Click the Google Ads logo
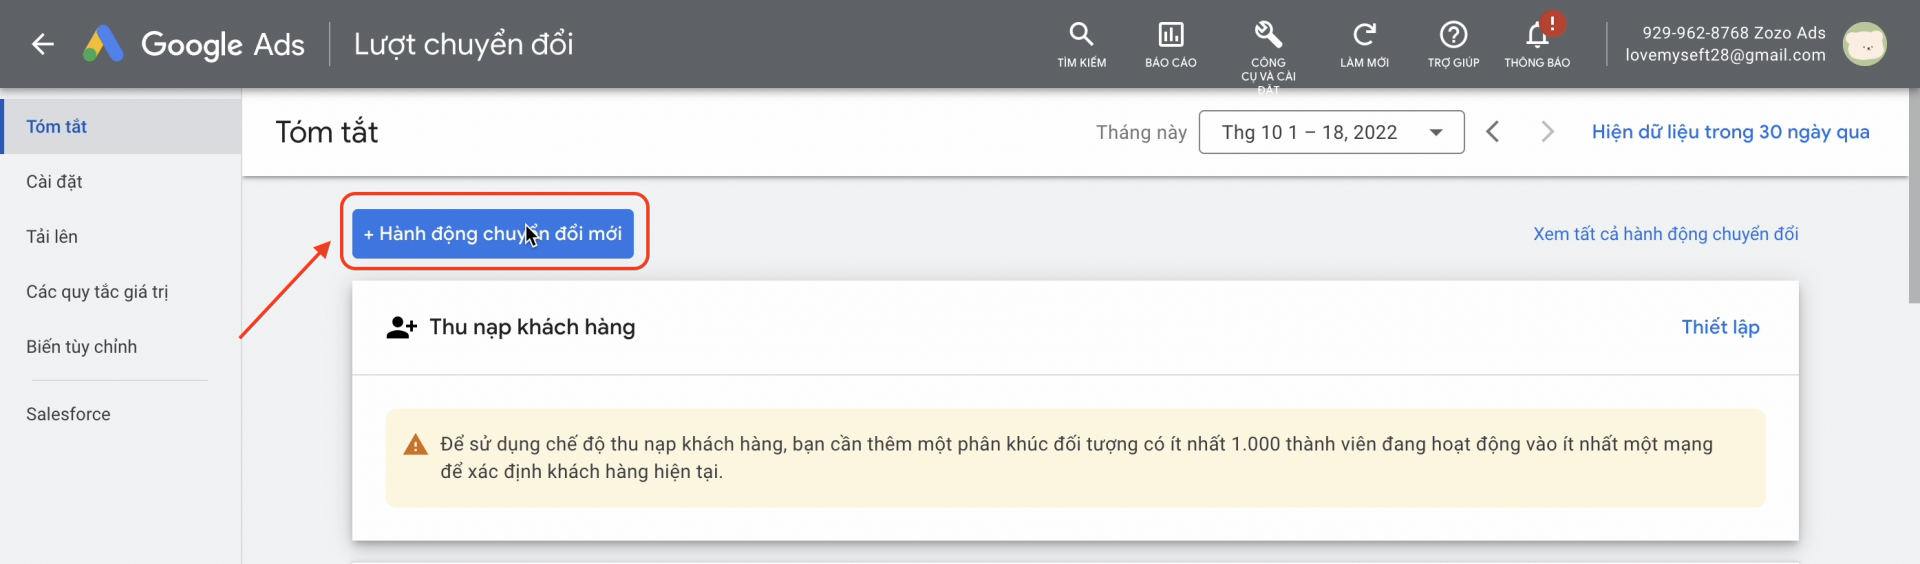This screenshot has width=1920, height=564. 194,44
